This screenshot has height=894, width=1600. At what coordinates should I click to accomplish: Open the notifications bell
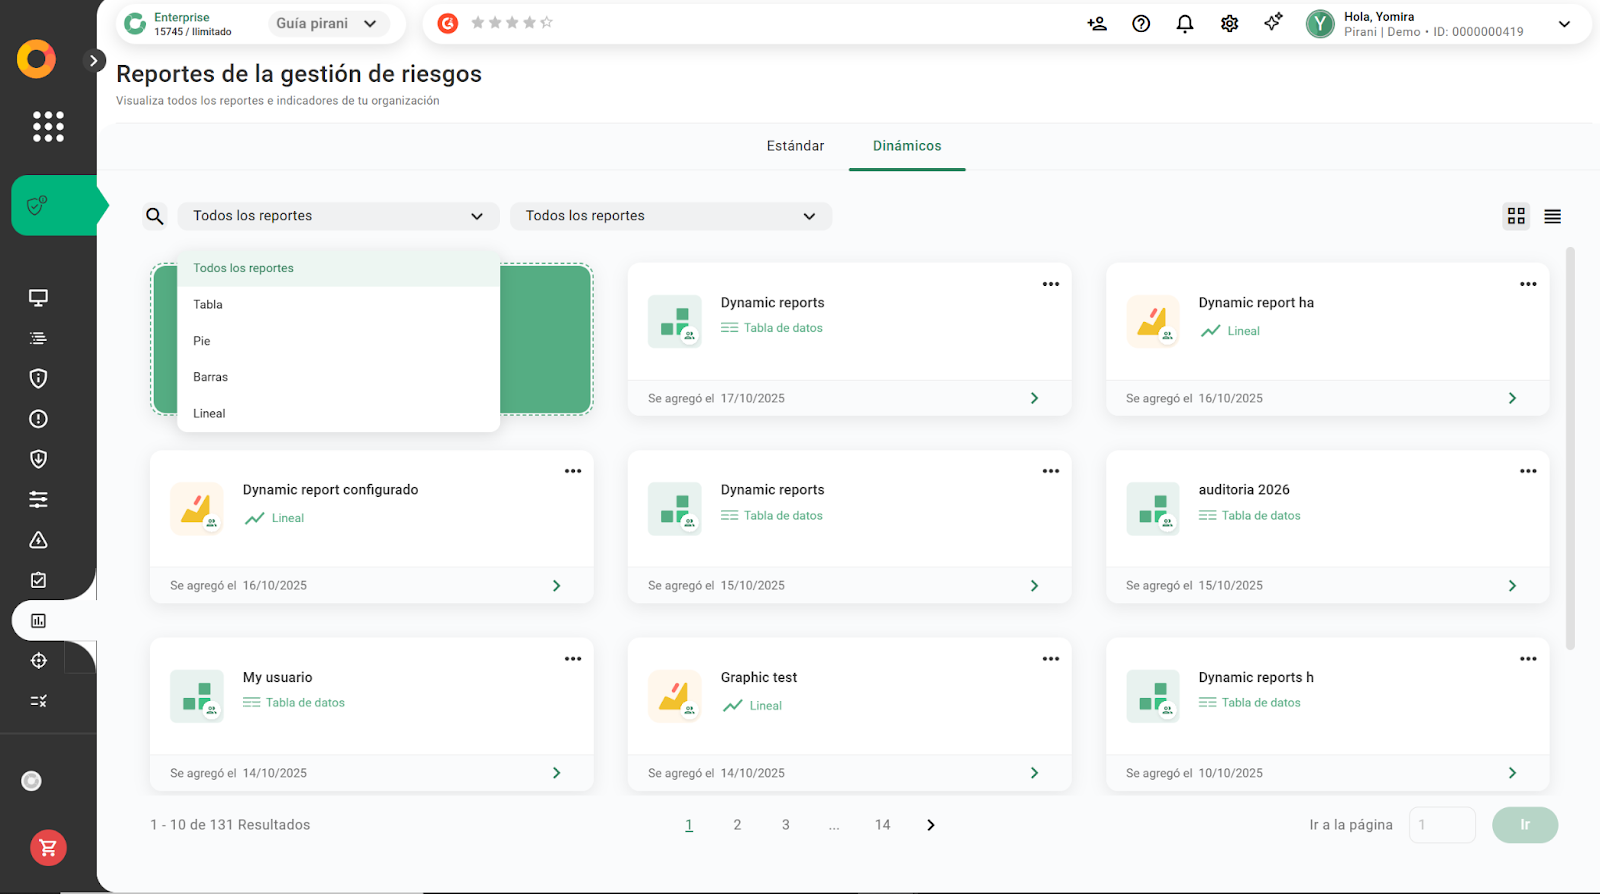[x=1185, y=24]
